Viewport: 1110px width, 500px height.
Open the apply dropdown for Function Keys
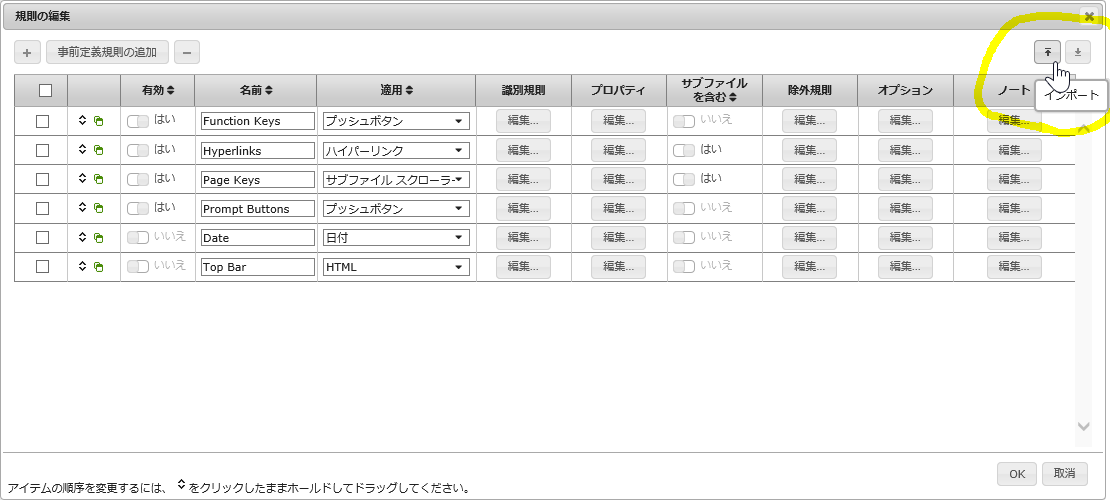[x=395, y=121]
